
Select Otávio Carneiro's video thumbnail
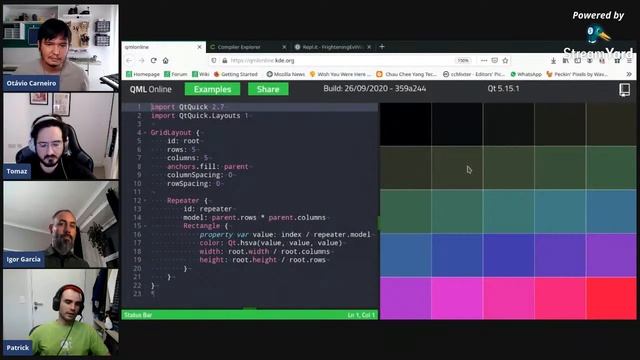click(x=61, y=47)
